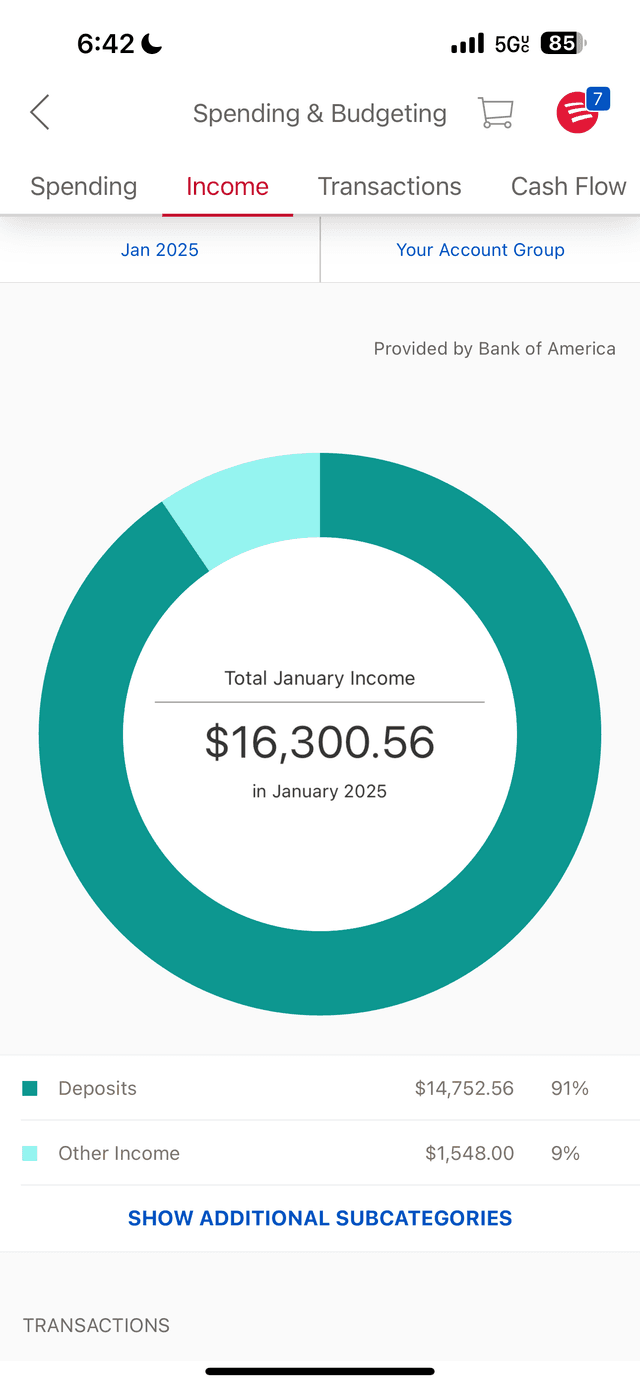Image resolution: width=640 pixels, height=1387 pixels.
Task: Open the shopping cart
Action: [x=496, y=112]
